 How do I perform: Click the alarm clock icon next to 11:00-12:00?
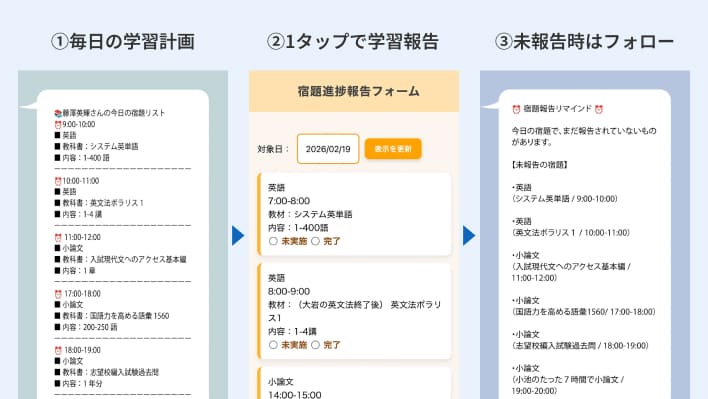tap(58, 237)
